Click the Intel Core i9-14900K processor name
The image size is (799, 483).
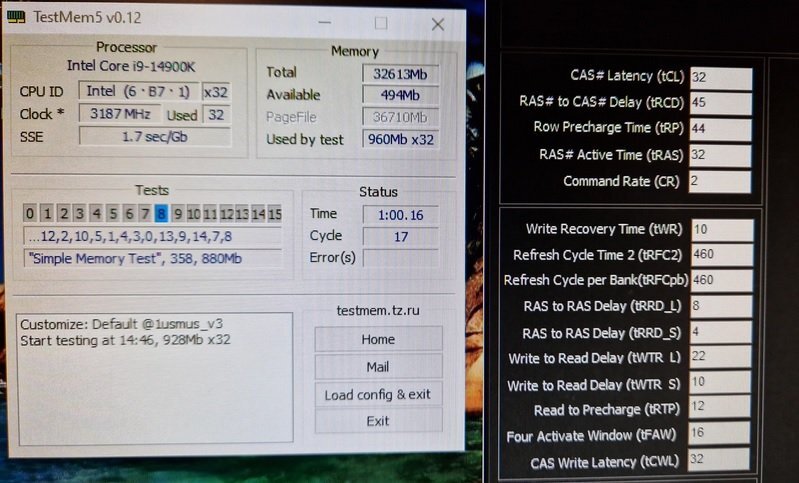(x=131, y=66)
